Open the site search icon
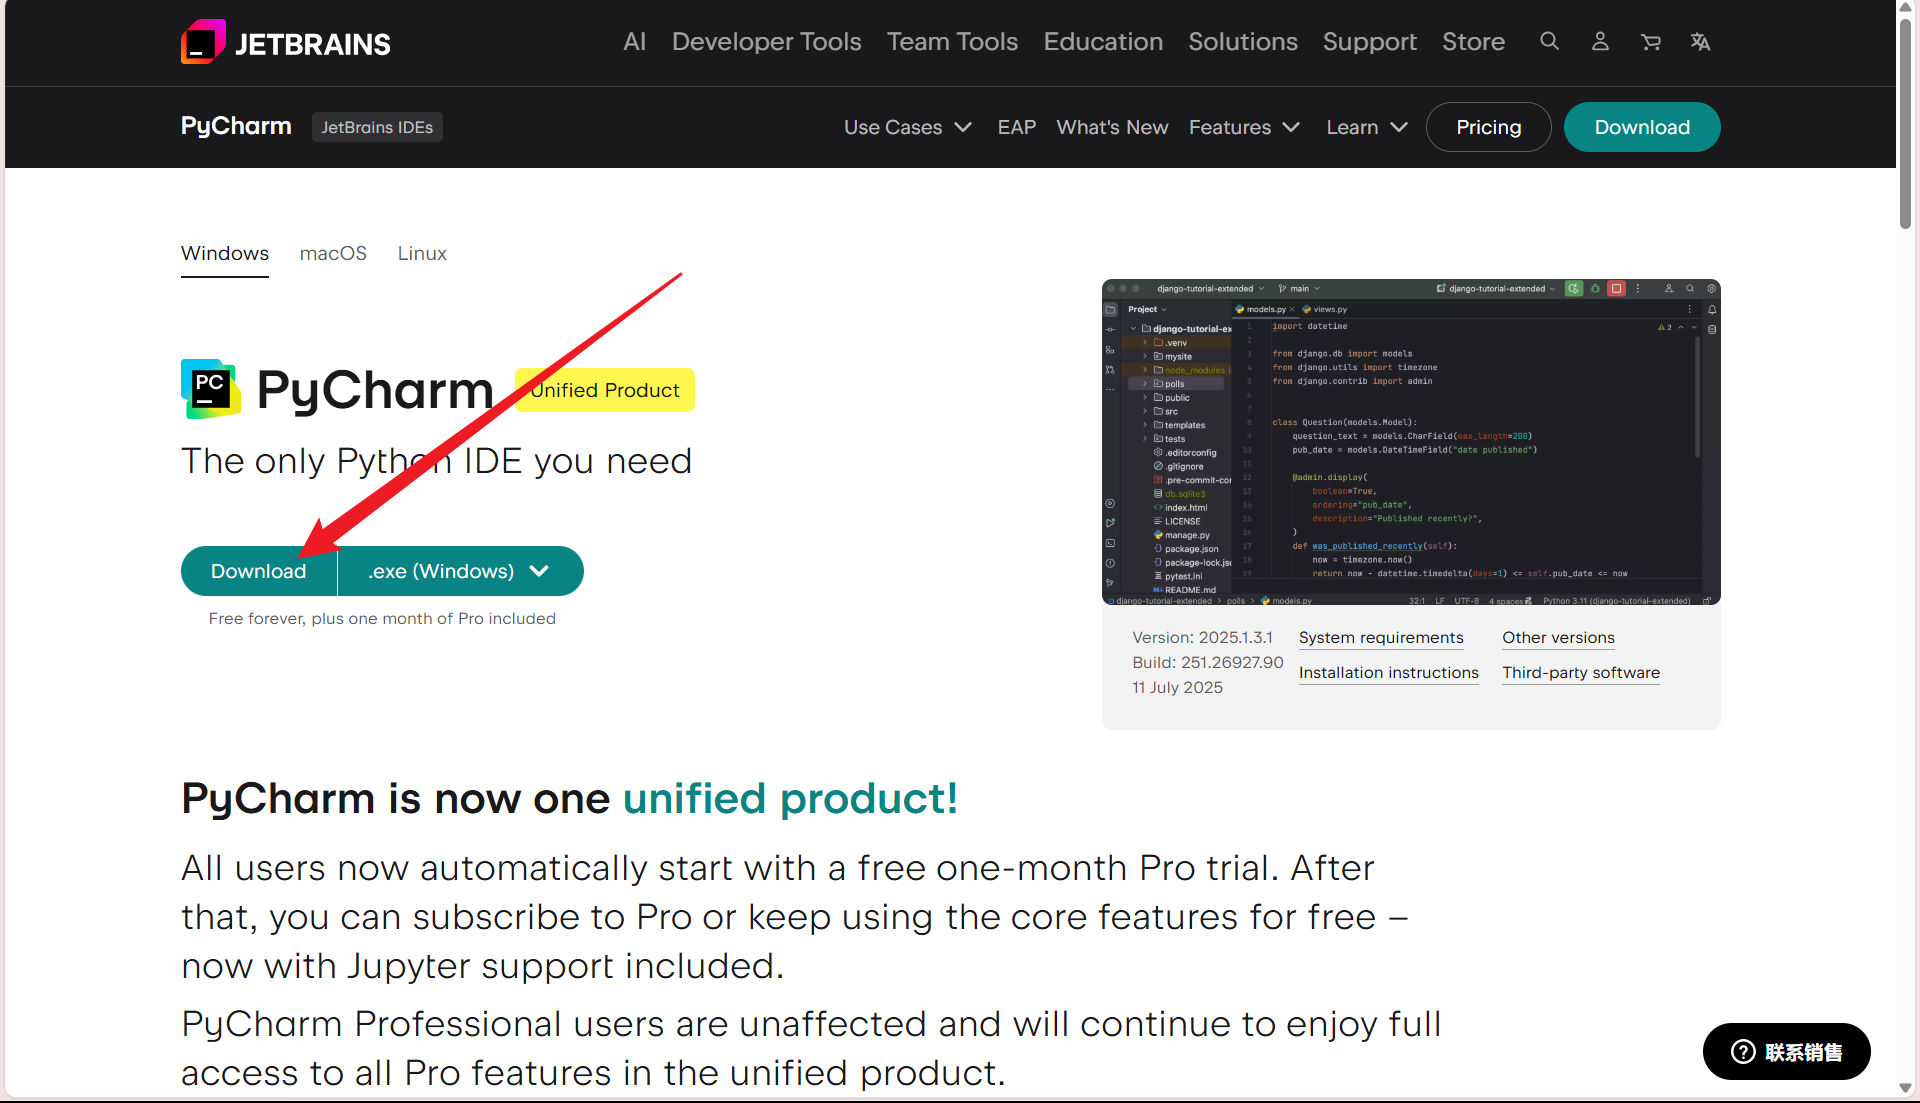Viewport: 1920px width, 1103px height. pyautogui.click(x=1549, y=41)
